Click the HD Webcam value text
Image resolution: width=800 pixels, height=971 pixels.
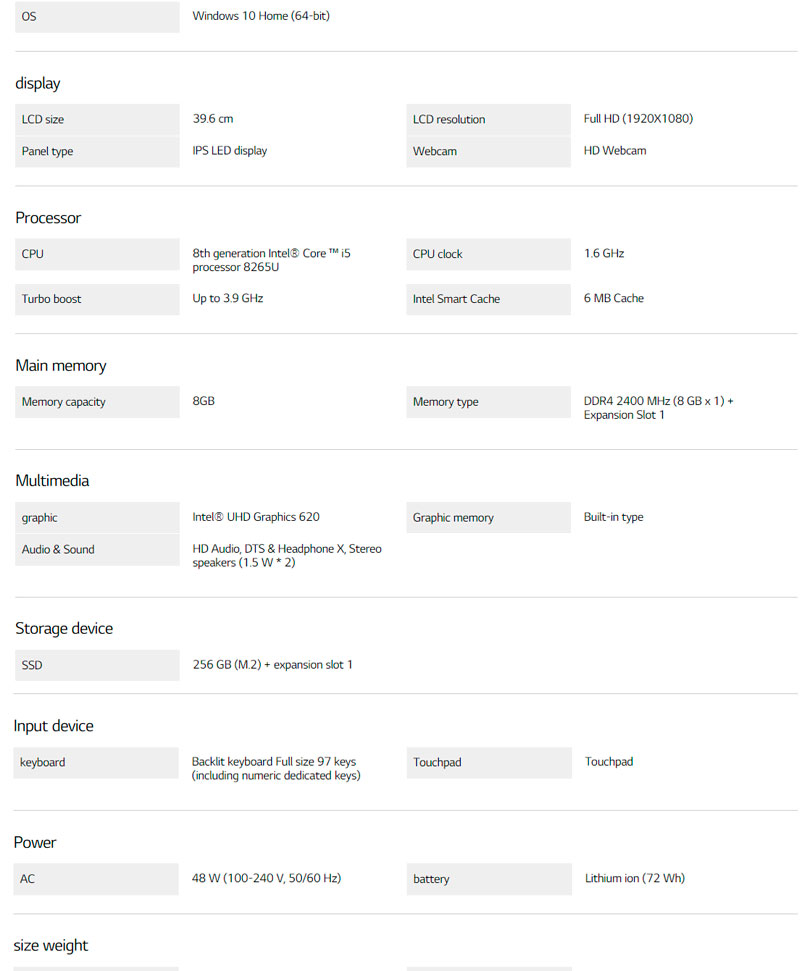tap(615, 151)
